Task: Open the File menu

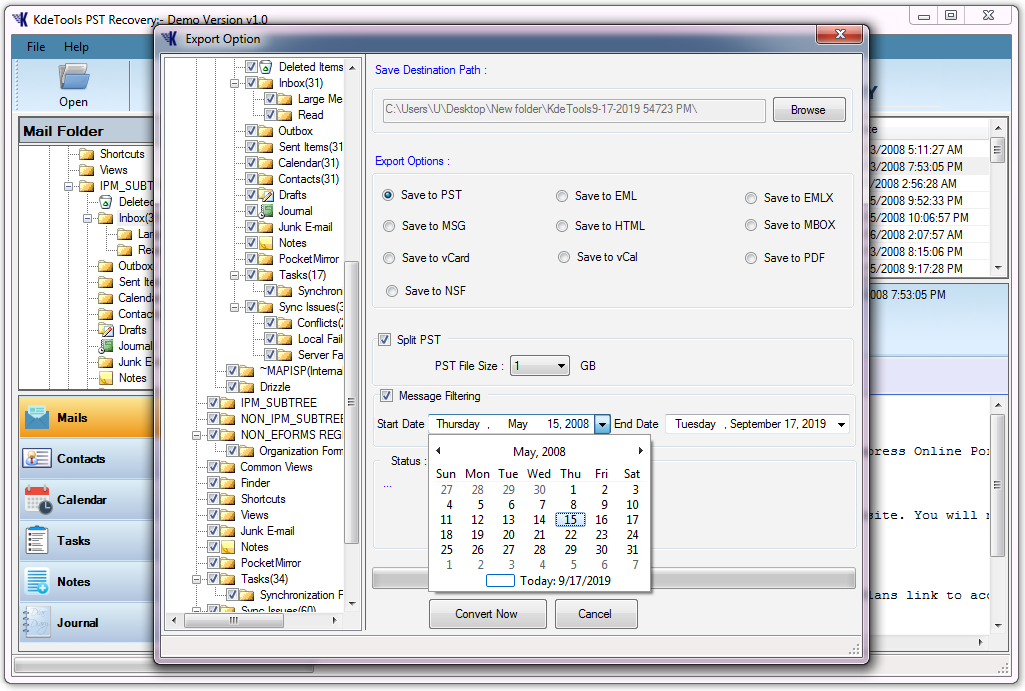Action: [x=36, y=46]
